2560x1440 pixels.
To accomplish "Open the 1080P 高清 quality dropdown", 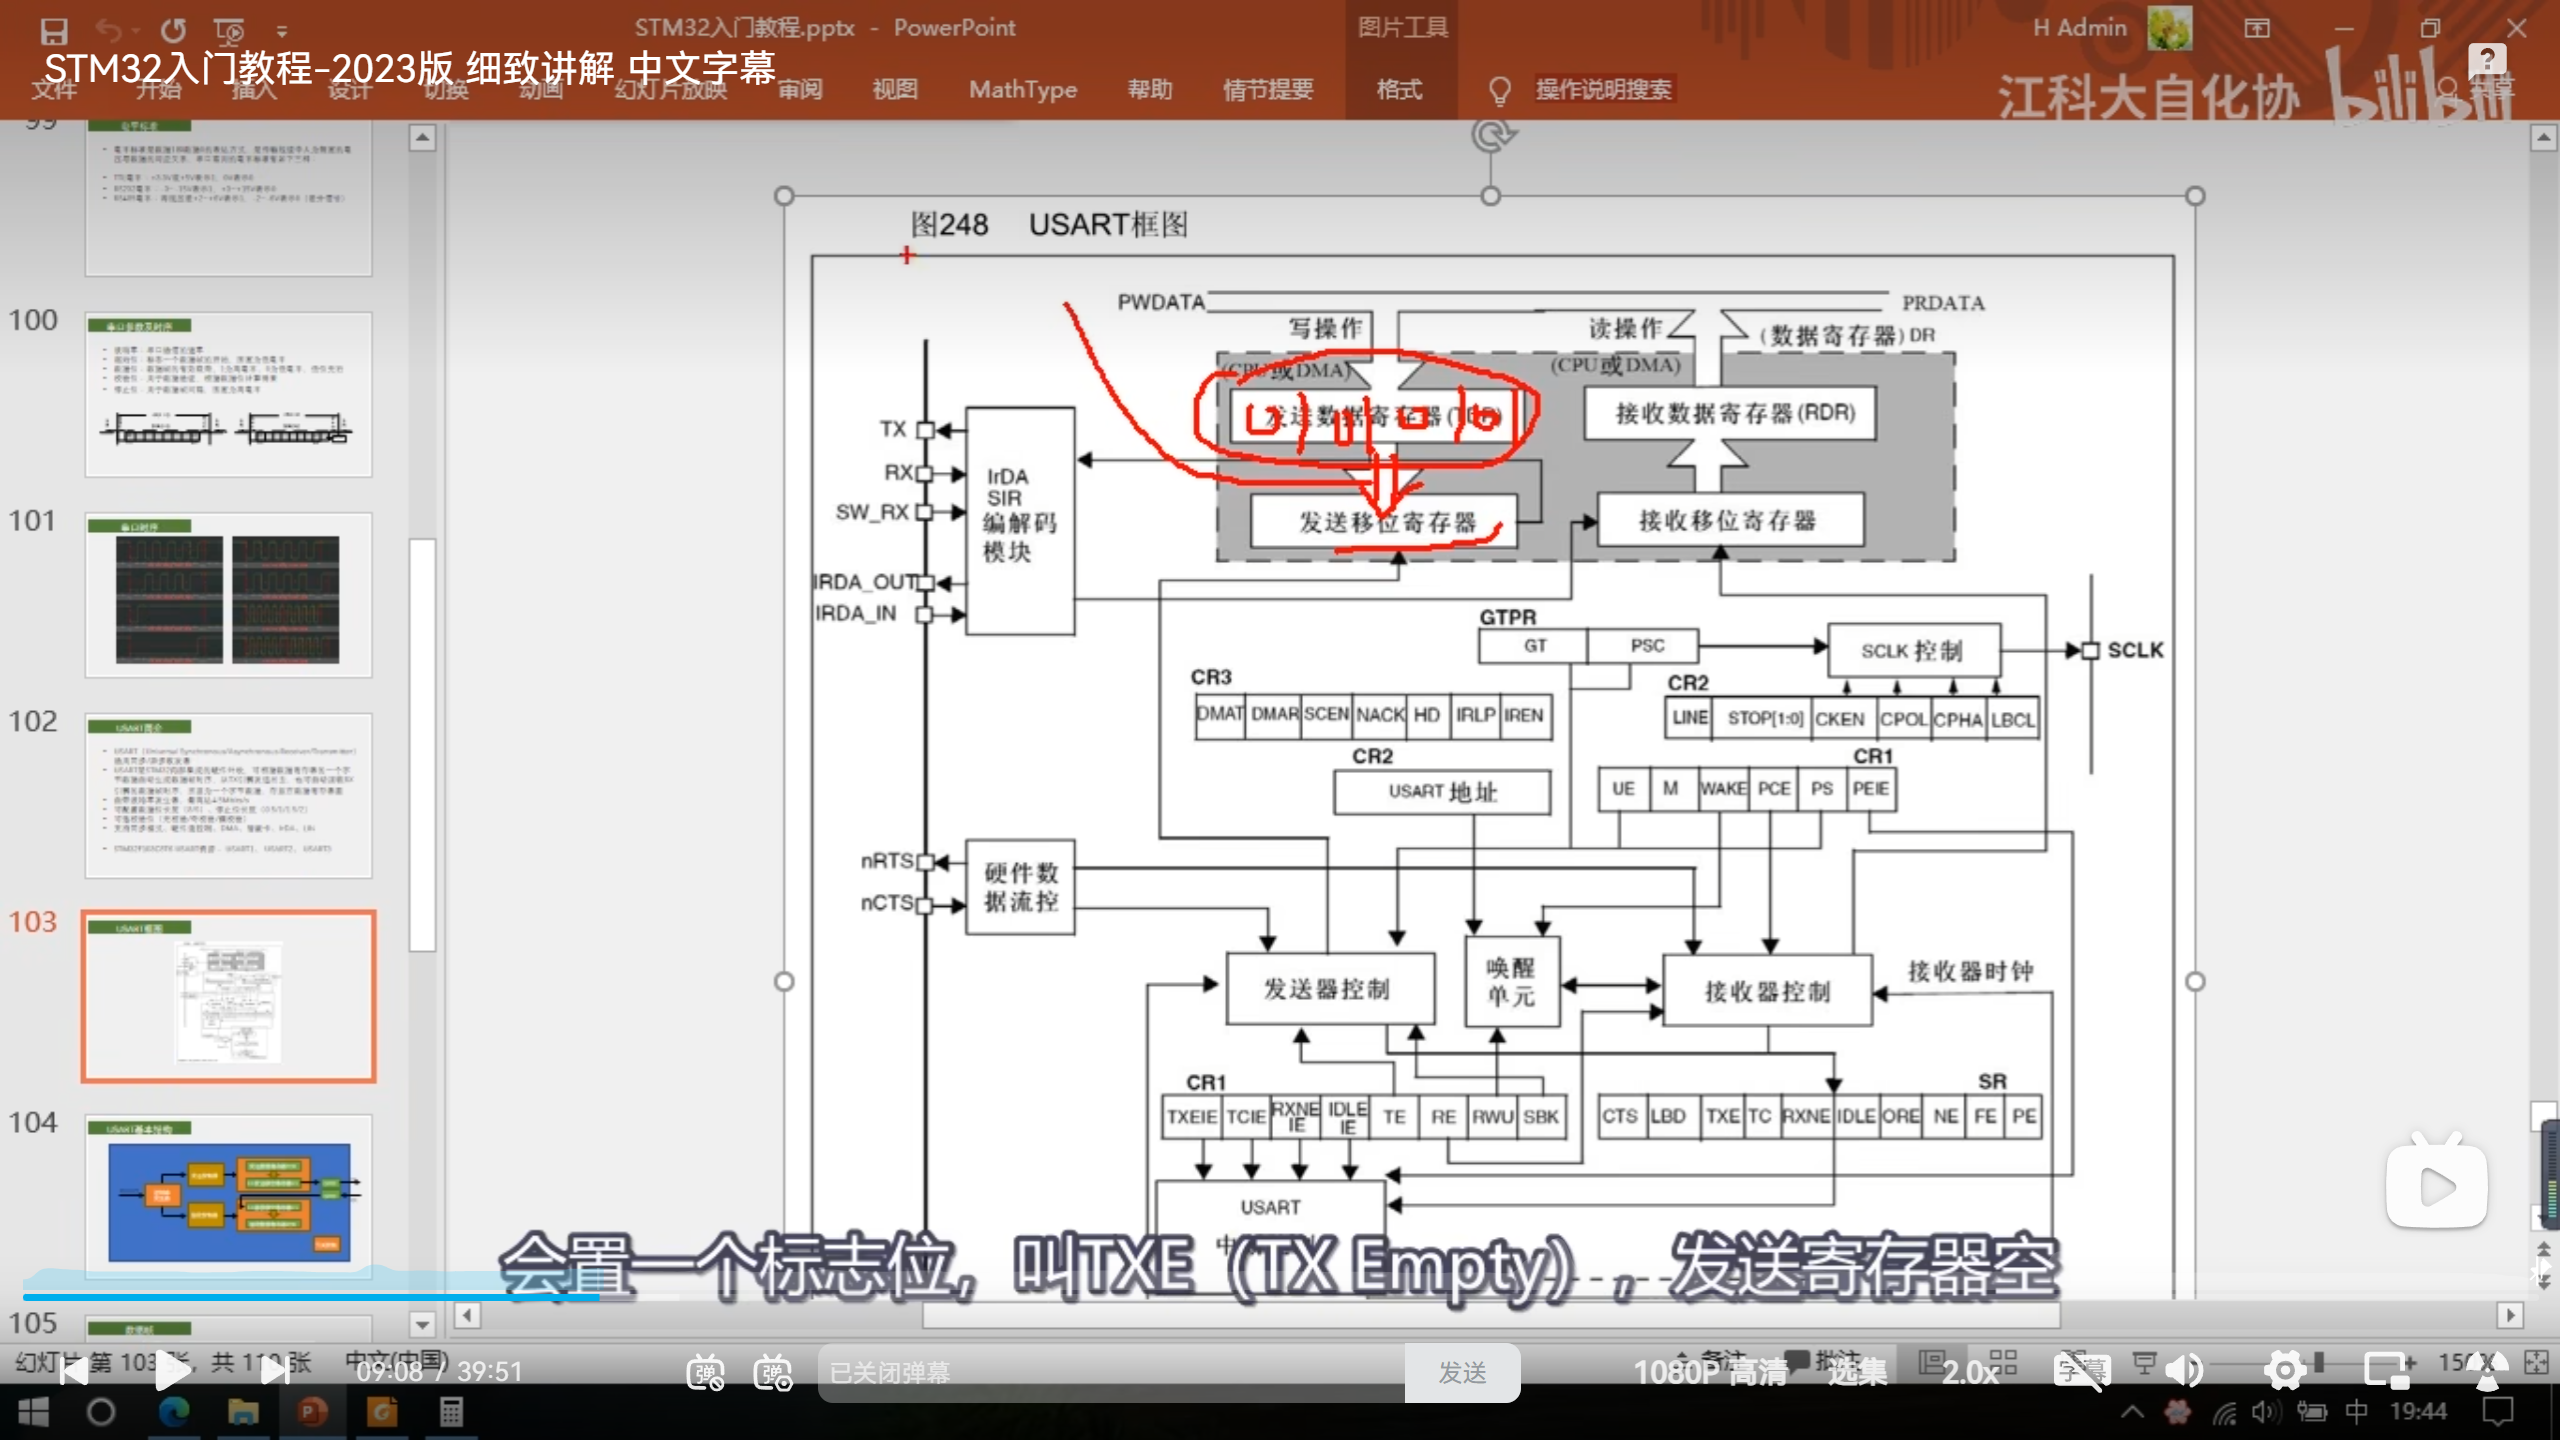I will coord(1710,1372).
